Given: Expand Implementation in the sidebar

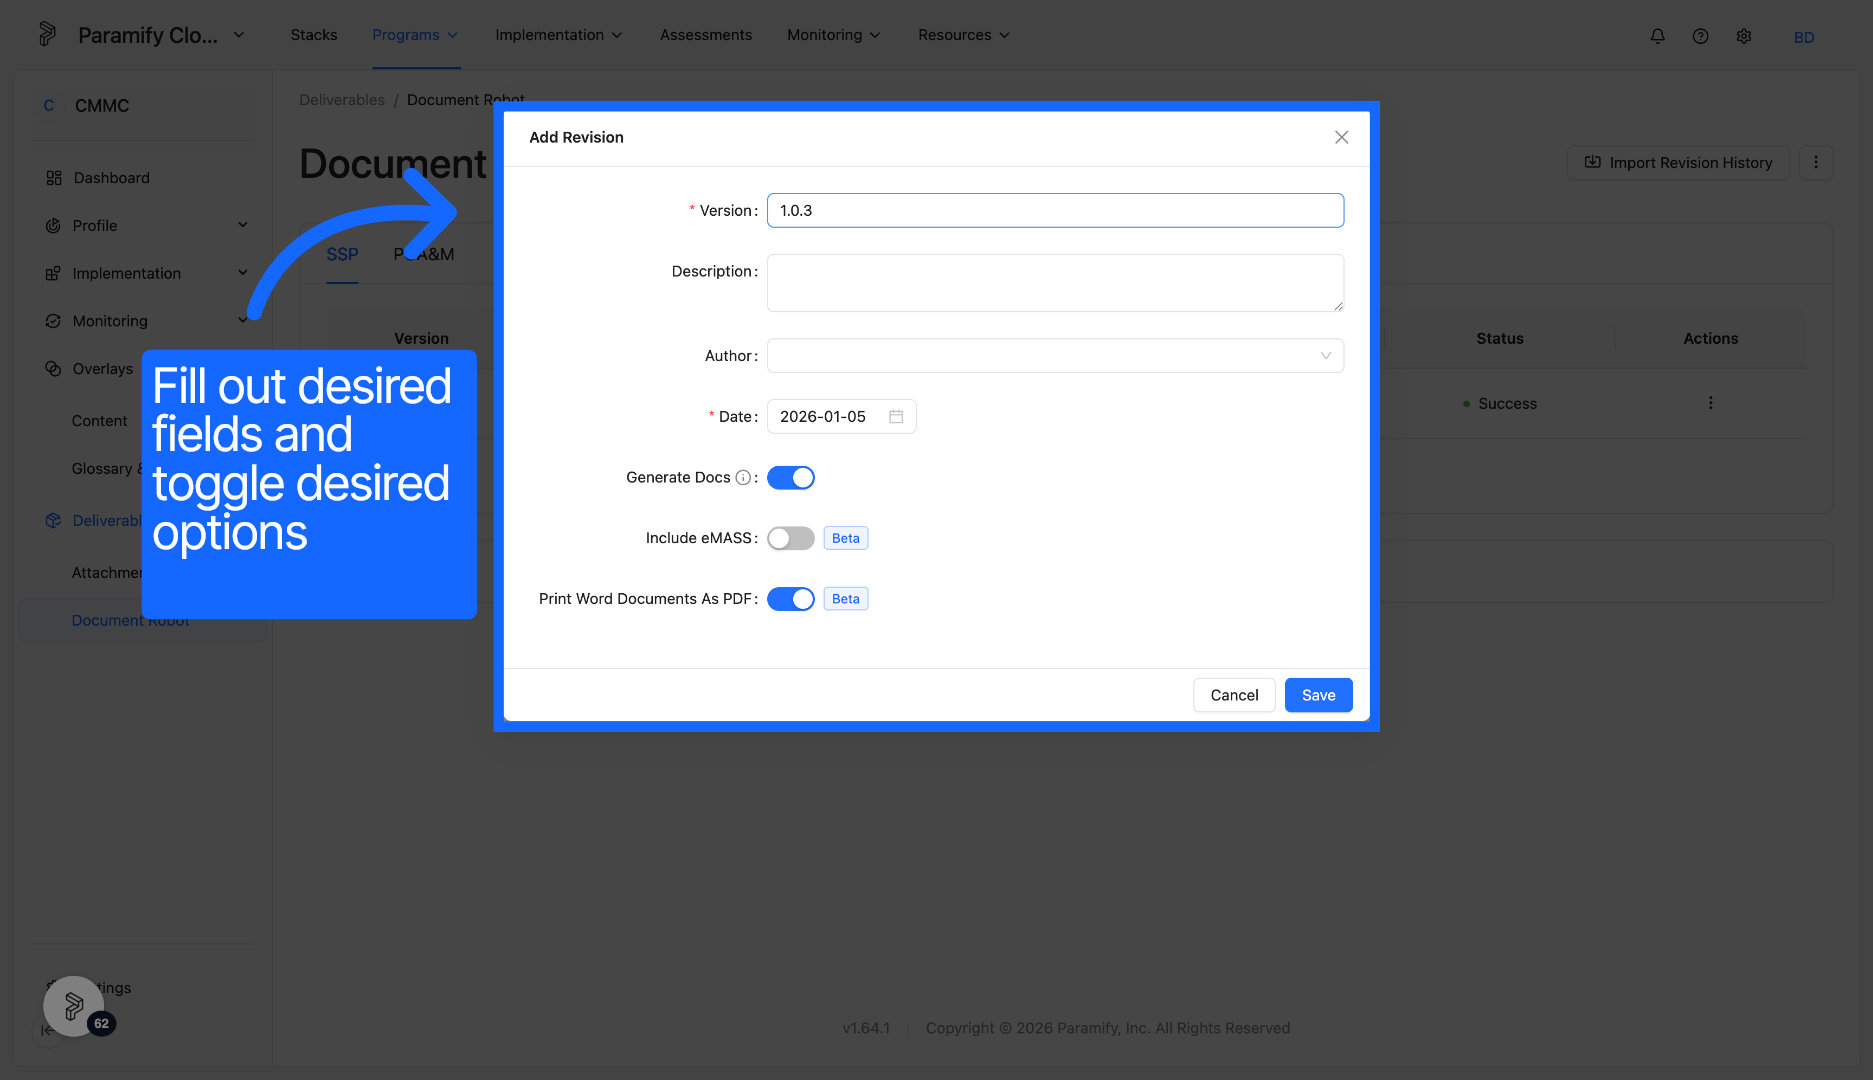Looking at the screenshot, I should point(243,273).
